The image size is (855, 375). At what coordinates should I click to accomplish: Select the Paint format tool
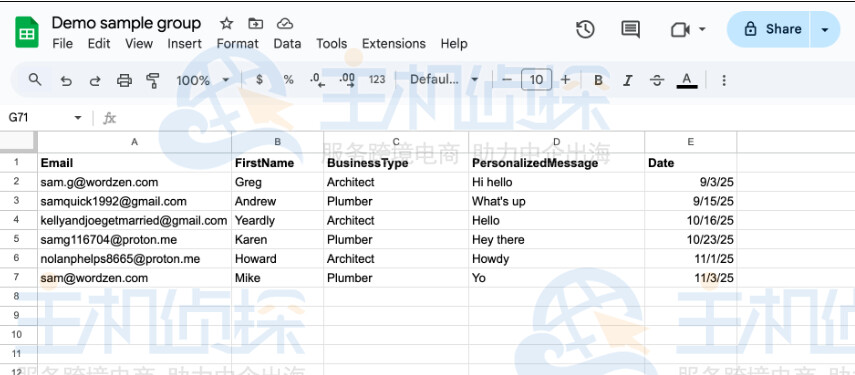point(153,81)
